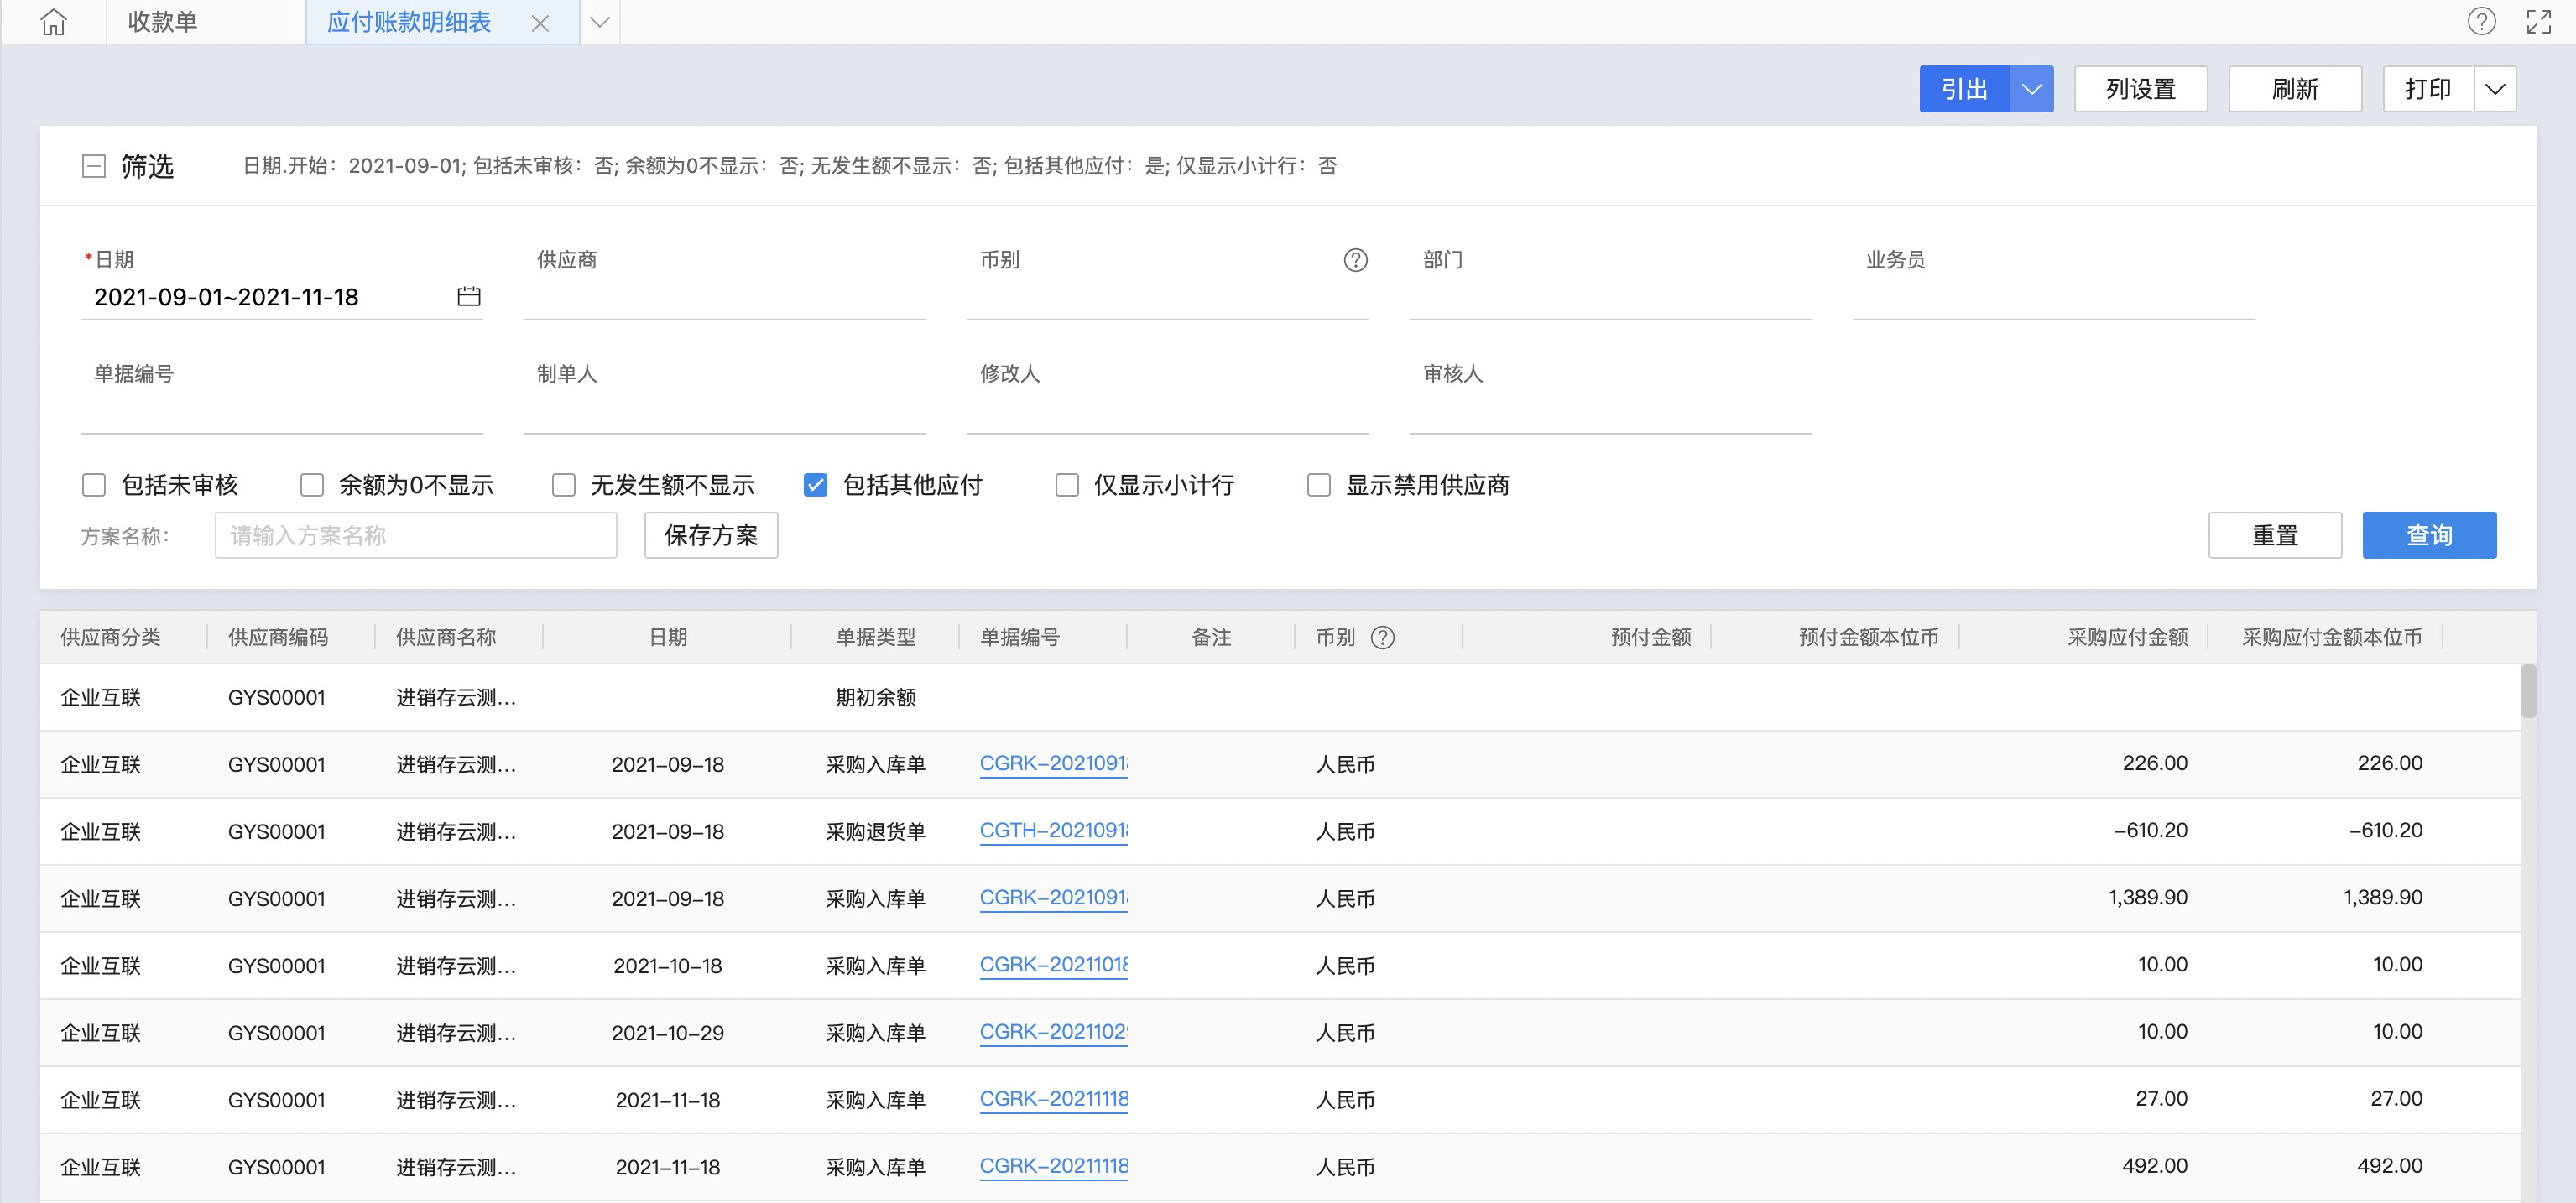The width and height of the screenshot is (2576, 1203).
Task: Focus the 方案名称 input field
Action: point(415,536)
